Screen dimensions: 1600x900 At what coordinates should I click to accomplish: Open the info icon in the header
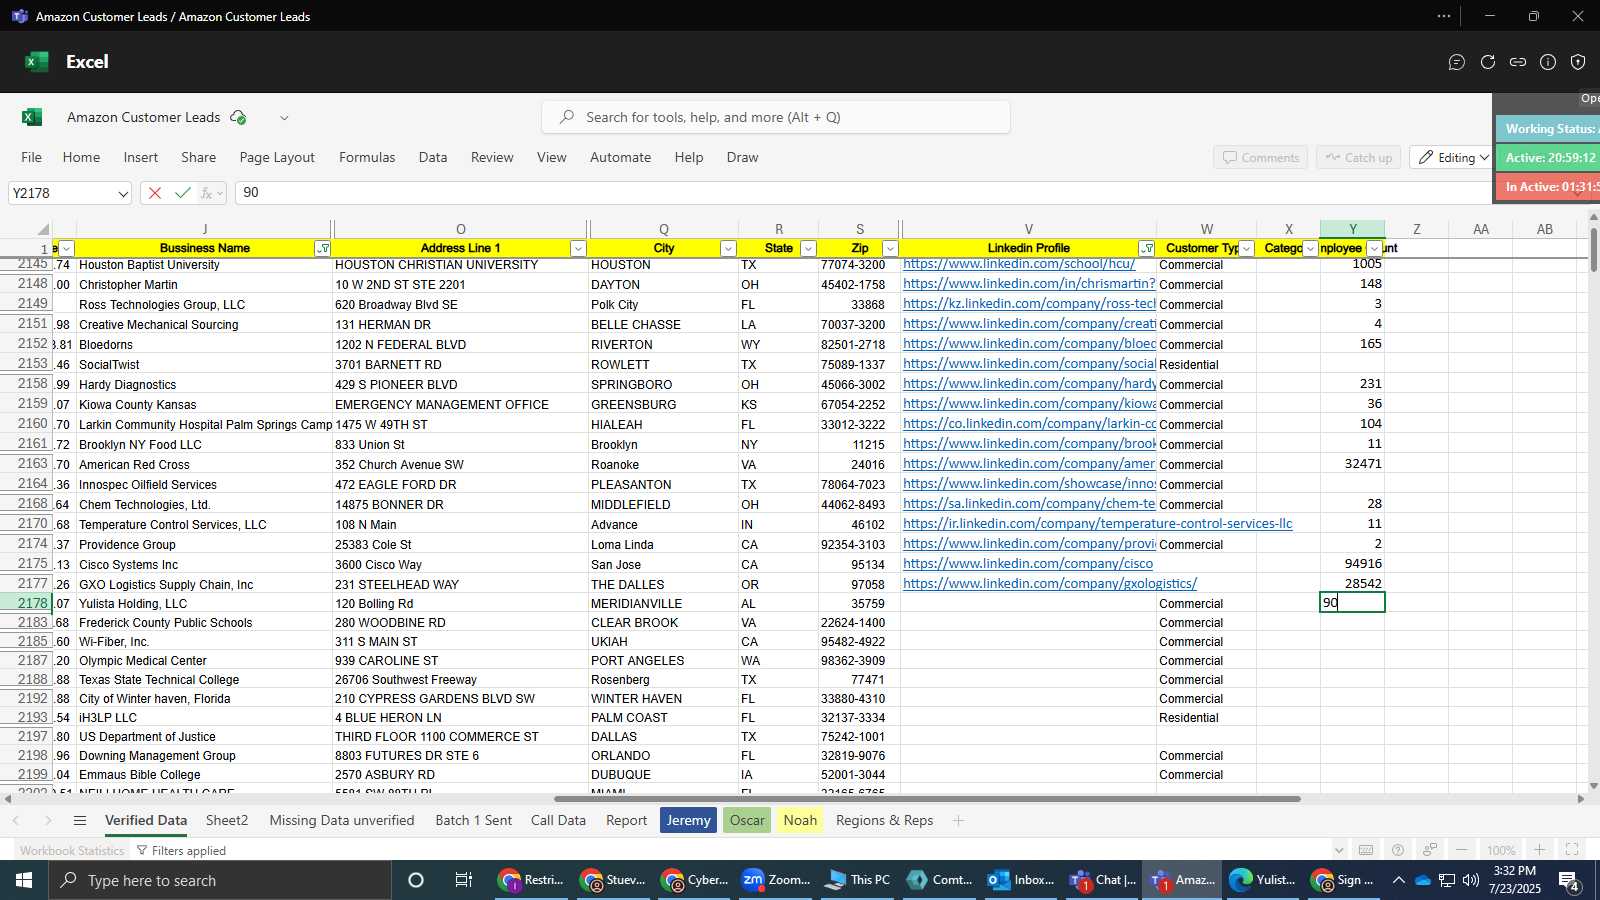tap(1548, 62)
